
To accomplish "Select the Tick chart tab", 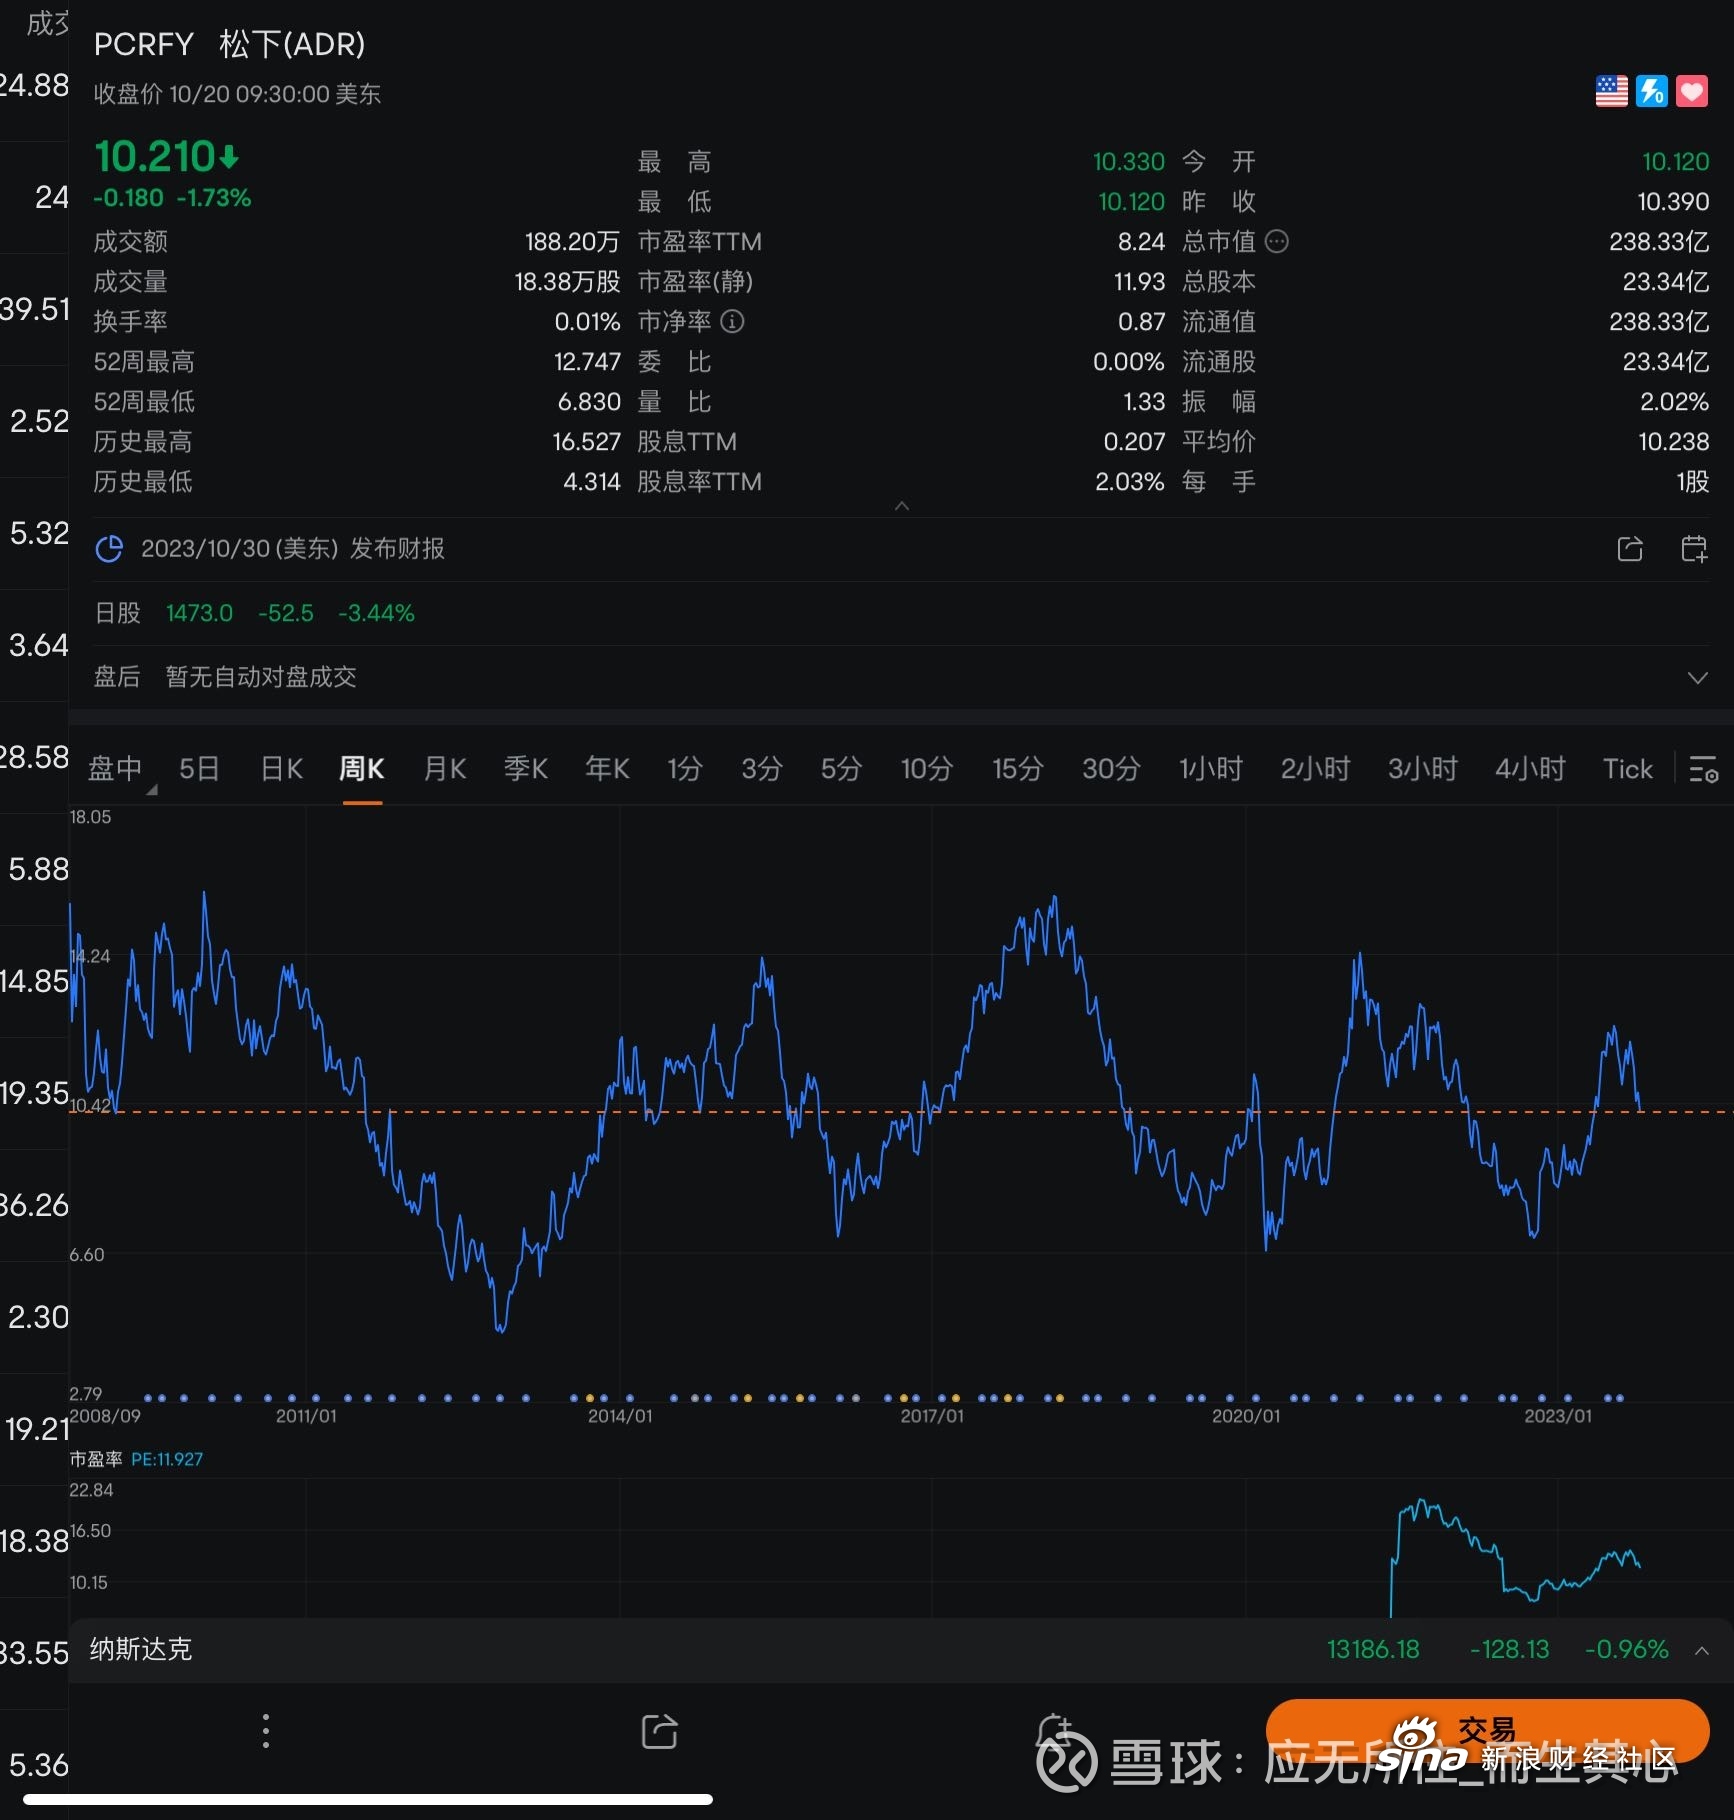I will tap(1628, 769).
